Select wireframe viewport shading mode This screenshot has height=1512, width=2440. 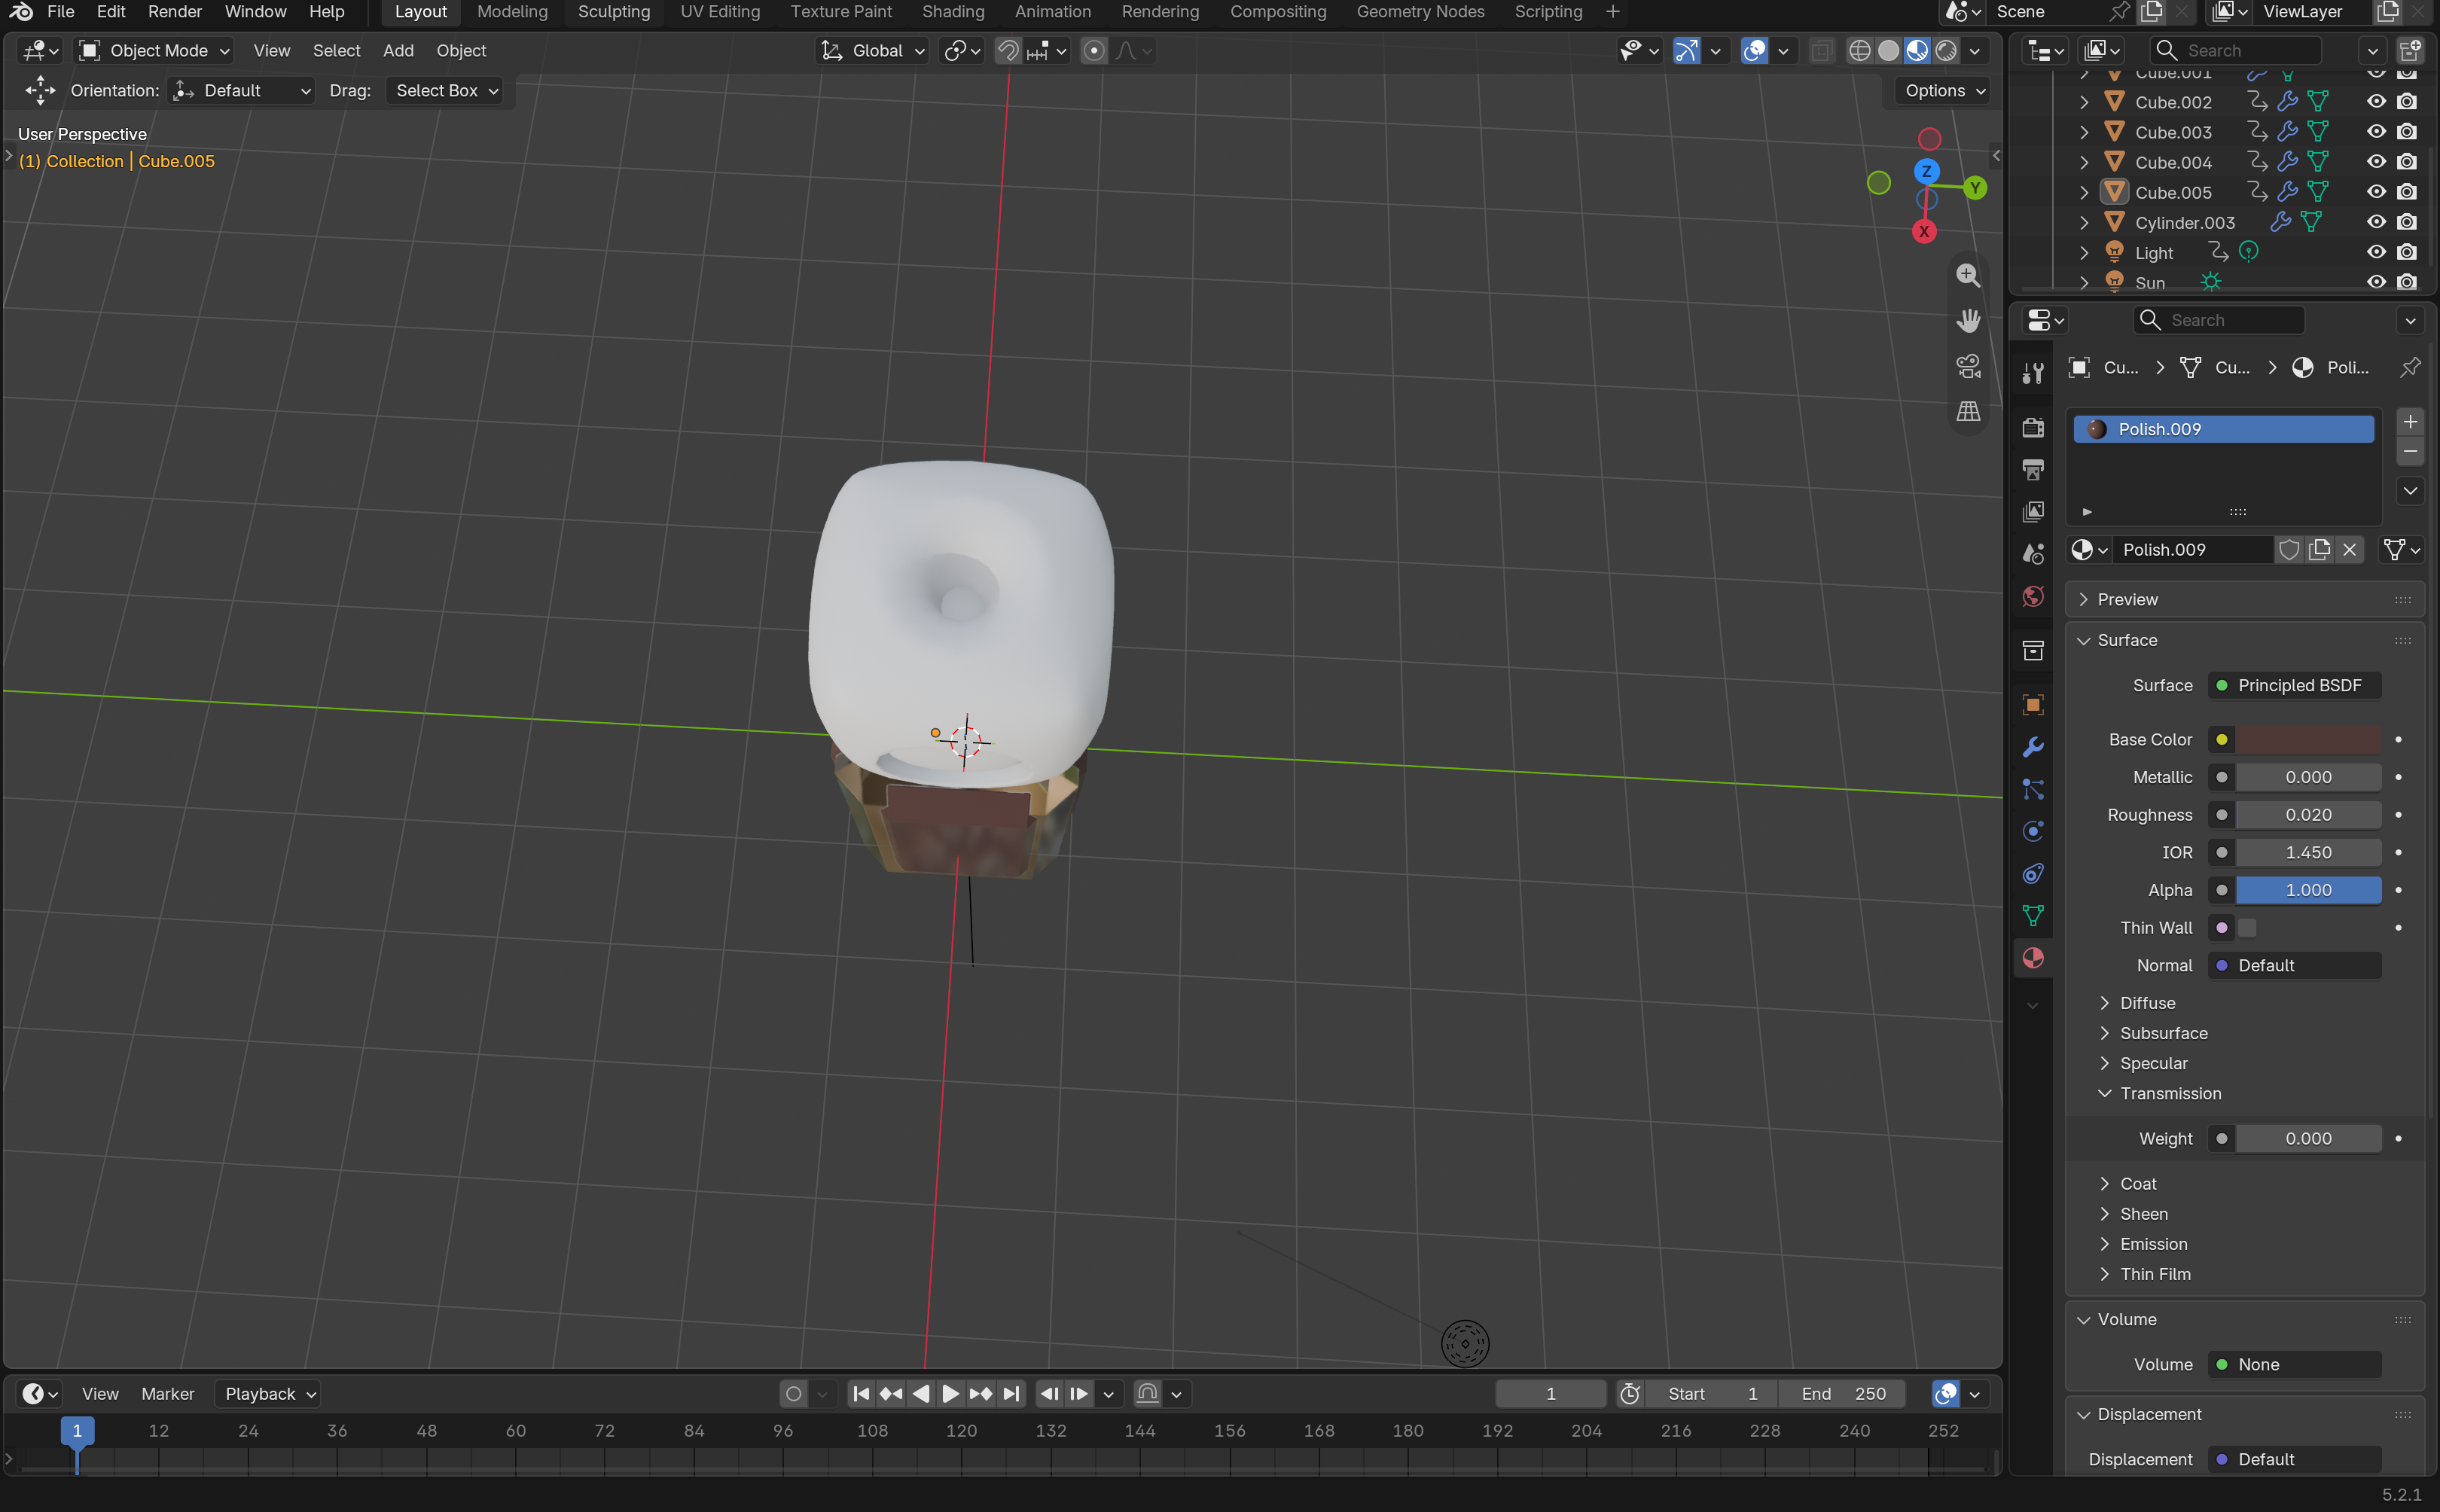coord(1859,50)
